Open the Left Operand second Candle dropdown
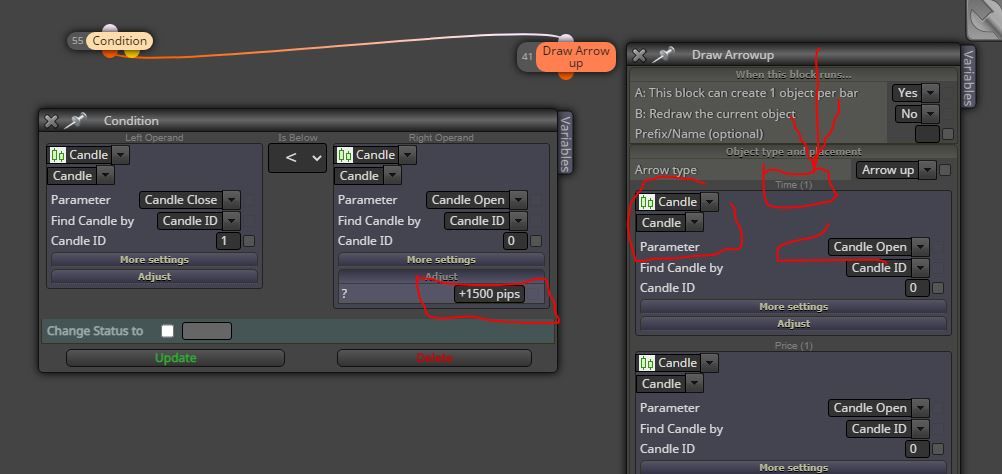 point(81,176)
